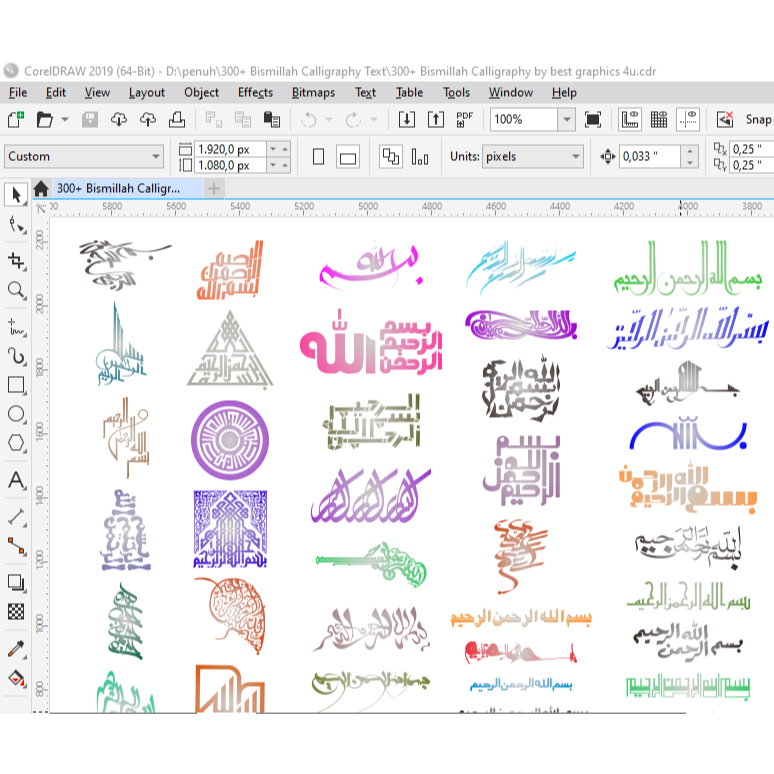This screenshot has width=774, height=774.
Task: Open the zoom level 100% dropdown
Action: point(566,119)
